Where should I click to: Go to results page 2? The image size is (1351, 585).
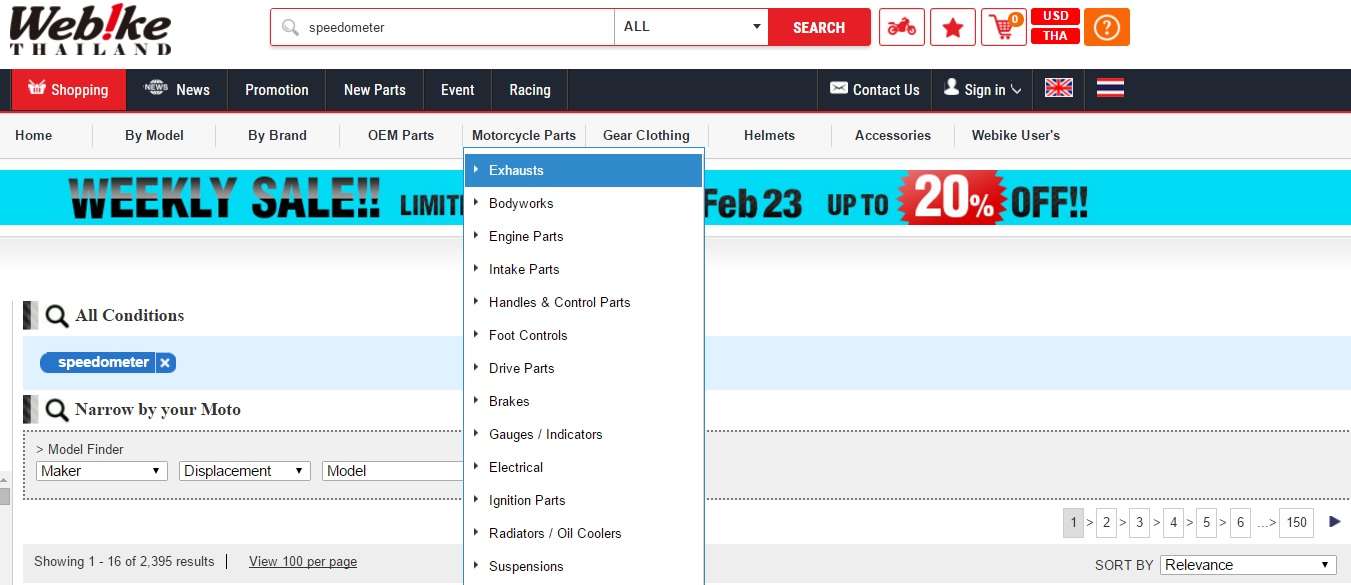point(1106,522)
